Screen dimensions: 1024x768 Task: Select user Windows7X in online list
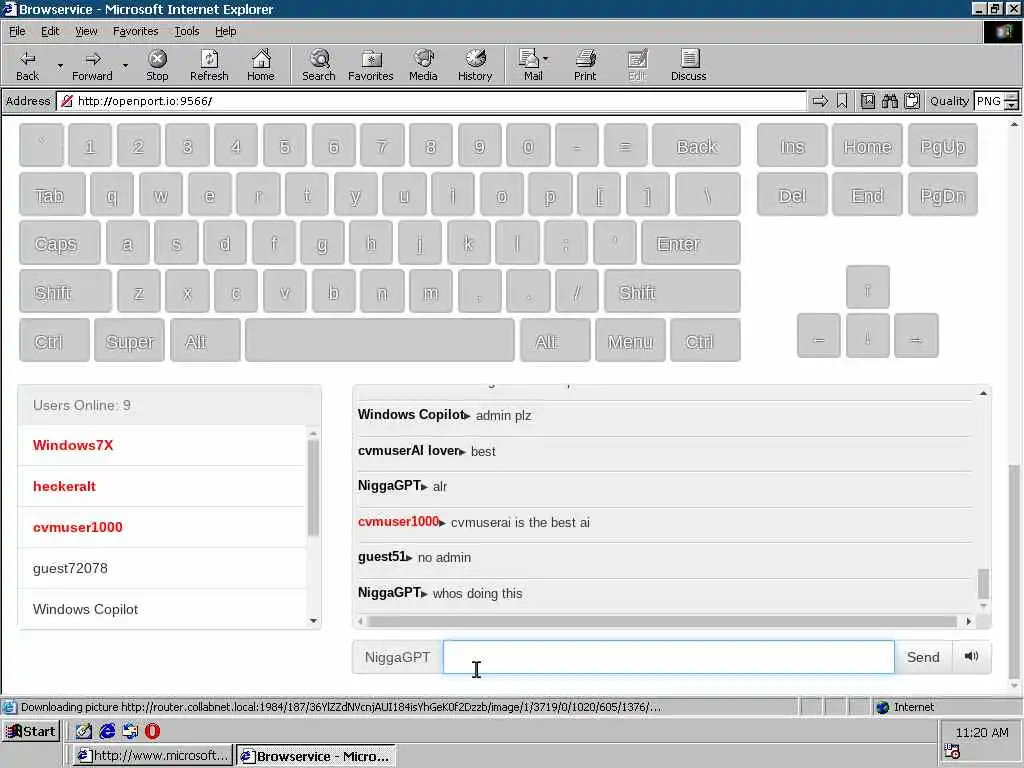[x=163, y=445]
